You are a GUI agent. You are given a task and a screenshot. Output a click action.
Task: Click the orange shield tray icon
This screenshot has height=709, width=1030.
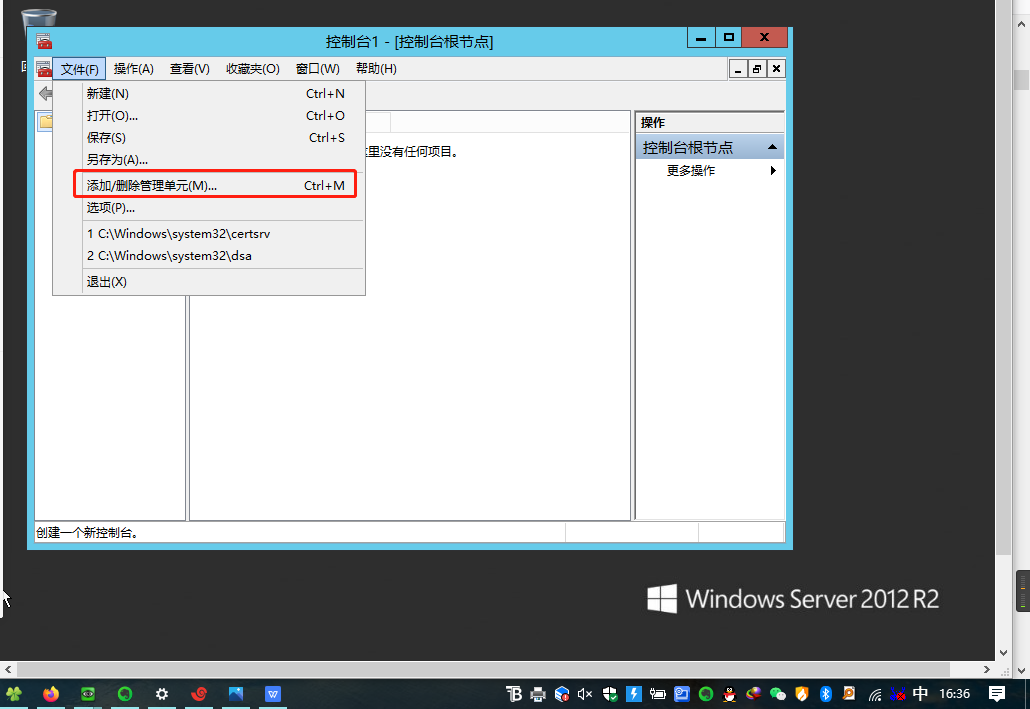(801, 694)
